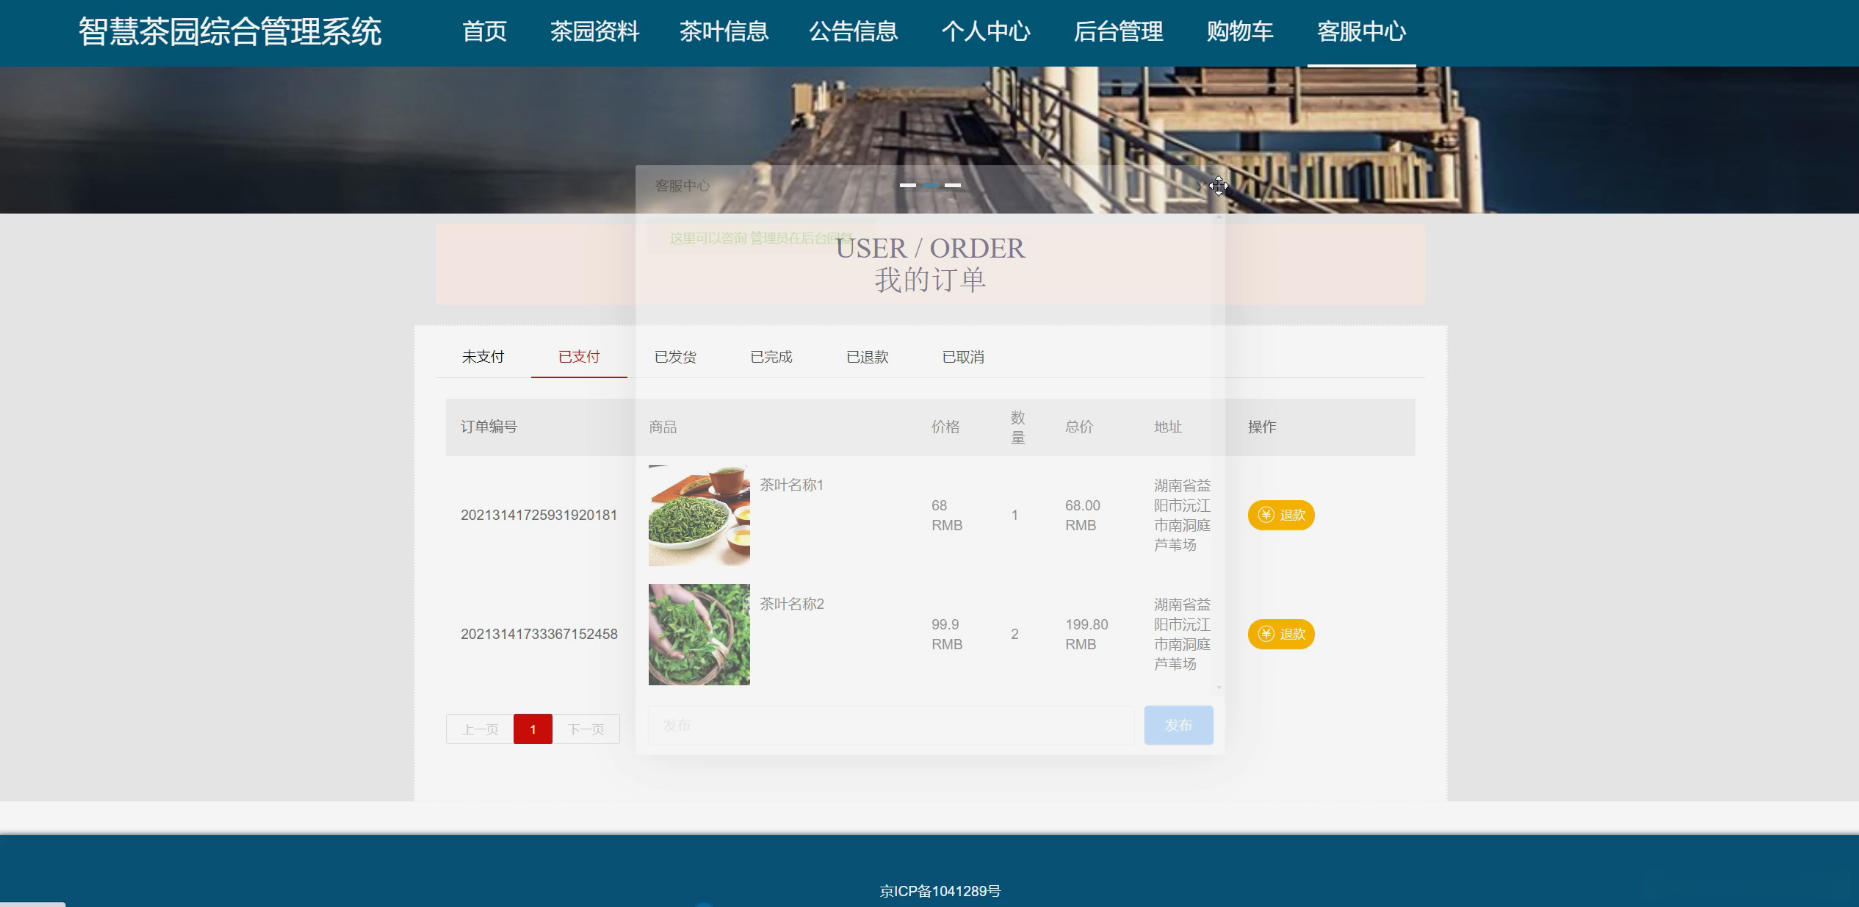Click the 68.00 RMB total price
This screenshot has width=1859, height=907.
click(x=1083, y=515)
